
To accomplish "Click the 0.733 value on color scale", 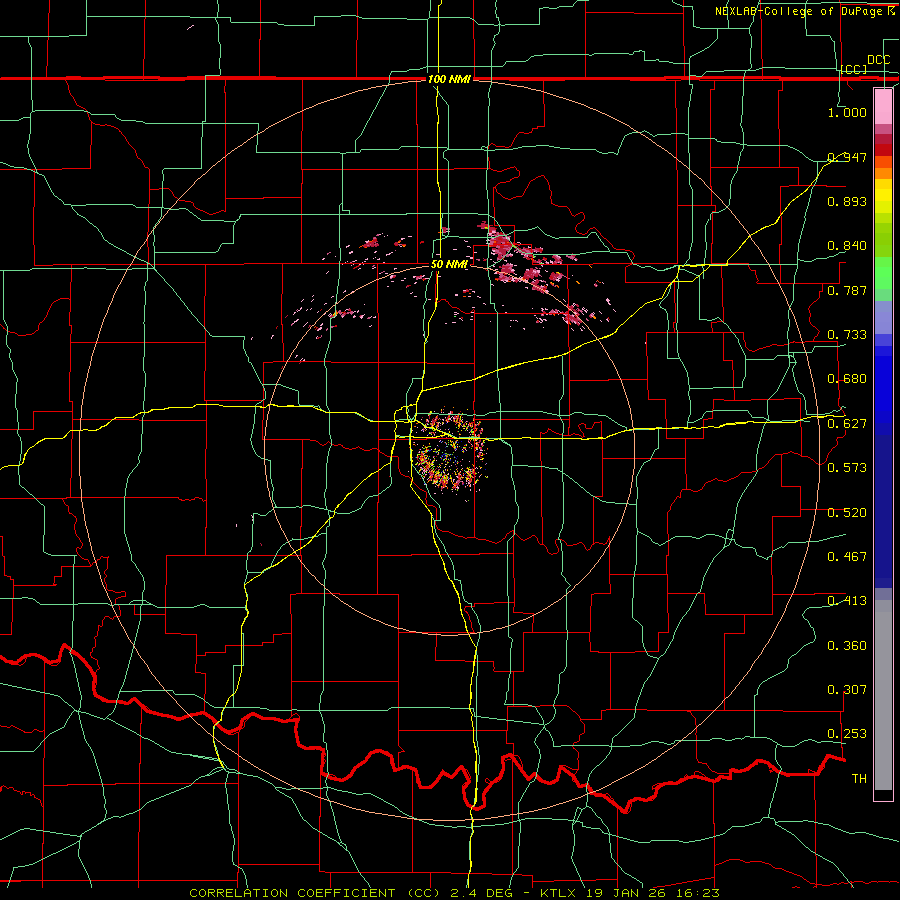I will pyautogui.click(x=847, y=334).
